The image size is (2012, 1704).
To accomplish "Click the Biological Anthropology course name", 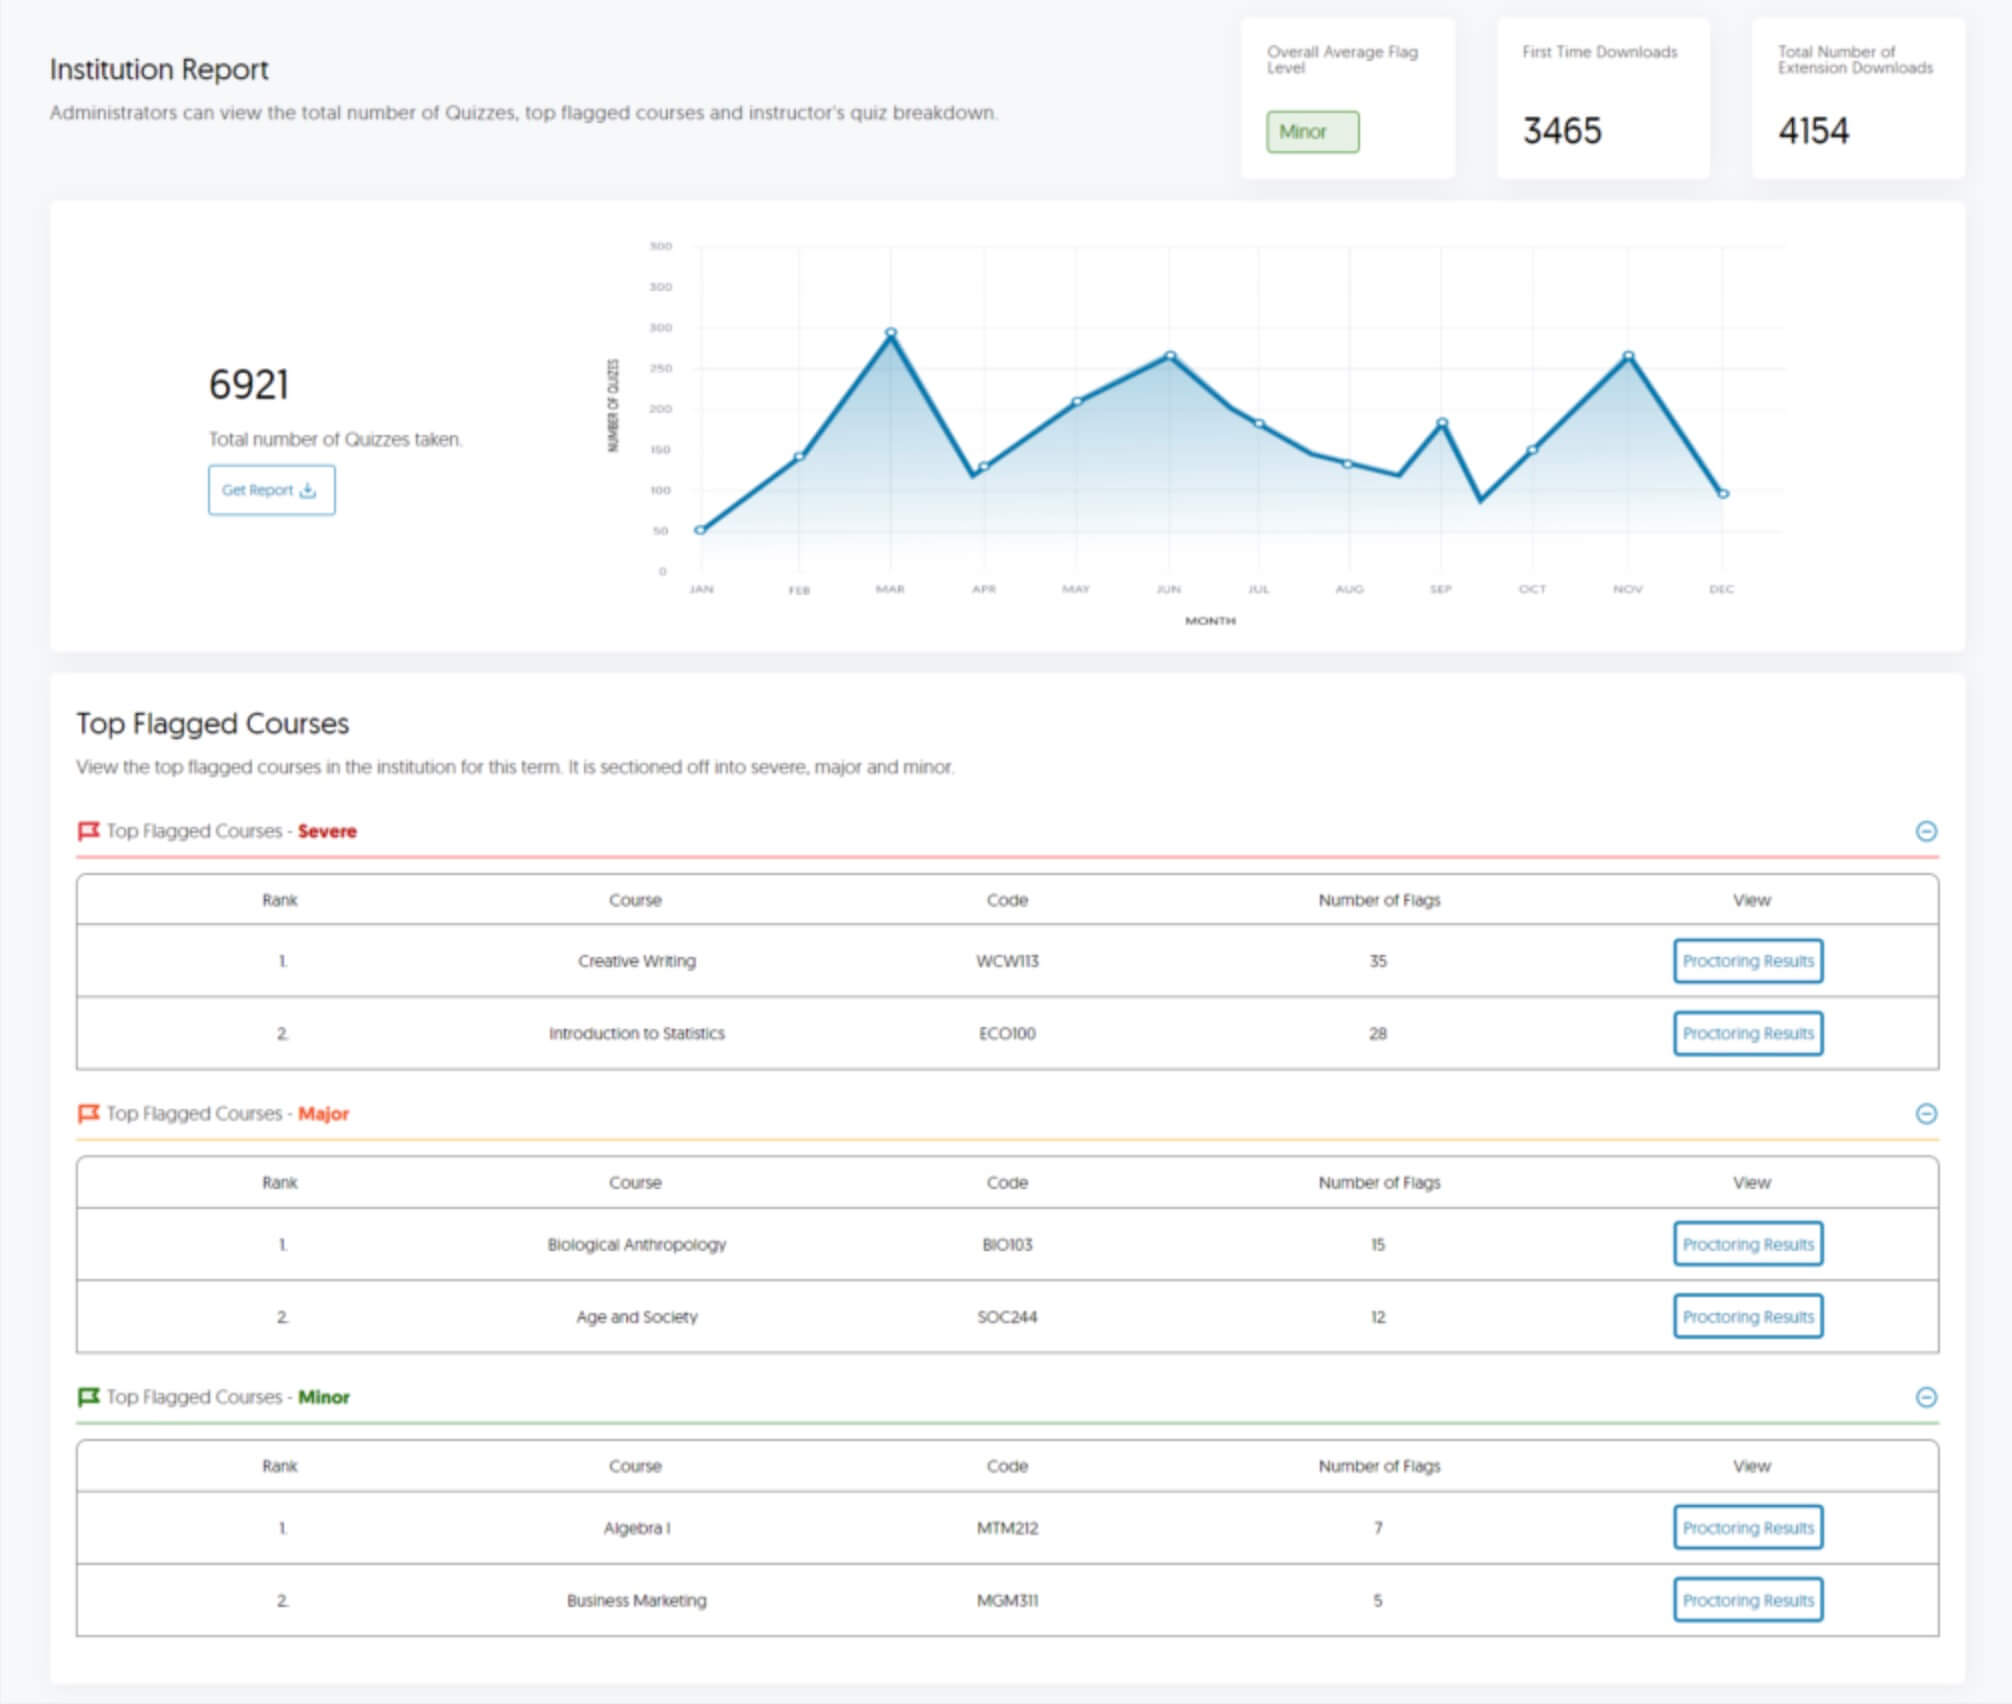I will (x=637, y=1245).
